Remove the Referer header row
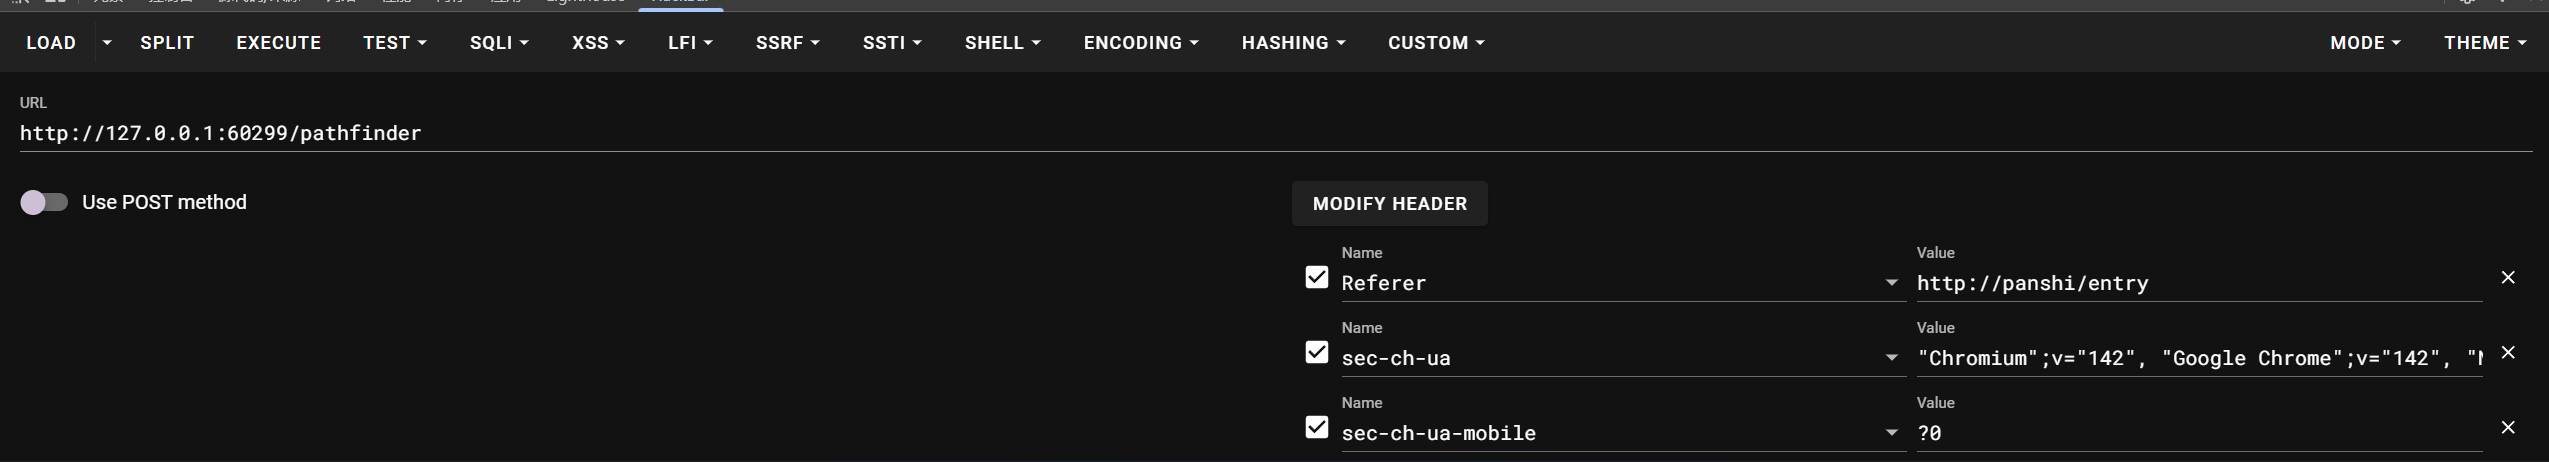Image resolution: width=2549 pixels, height=462 pixels. 2507,278
